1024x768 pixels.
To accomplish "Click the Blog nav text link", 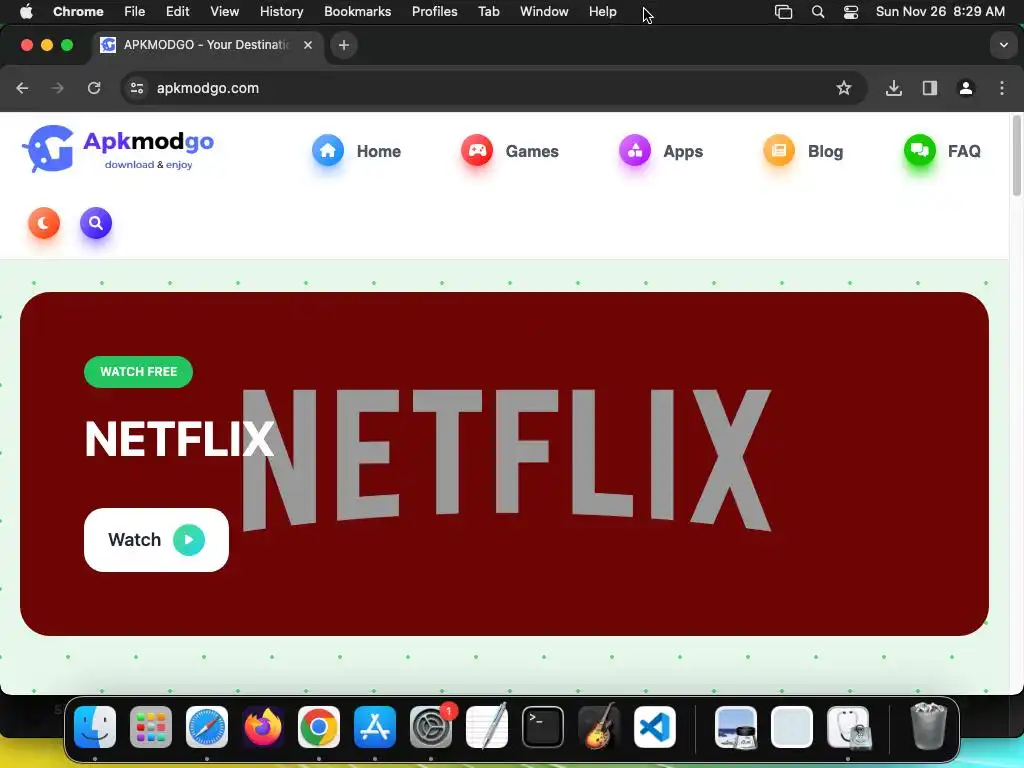I will (x=825, y=152).
